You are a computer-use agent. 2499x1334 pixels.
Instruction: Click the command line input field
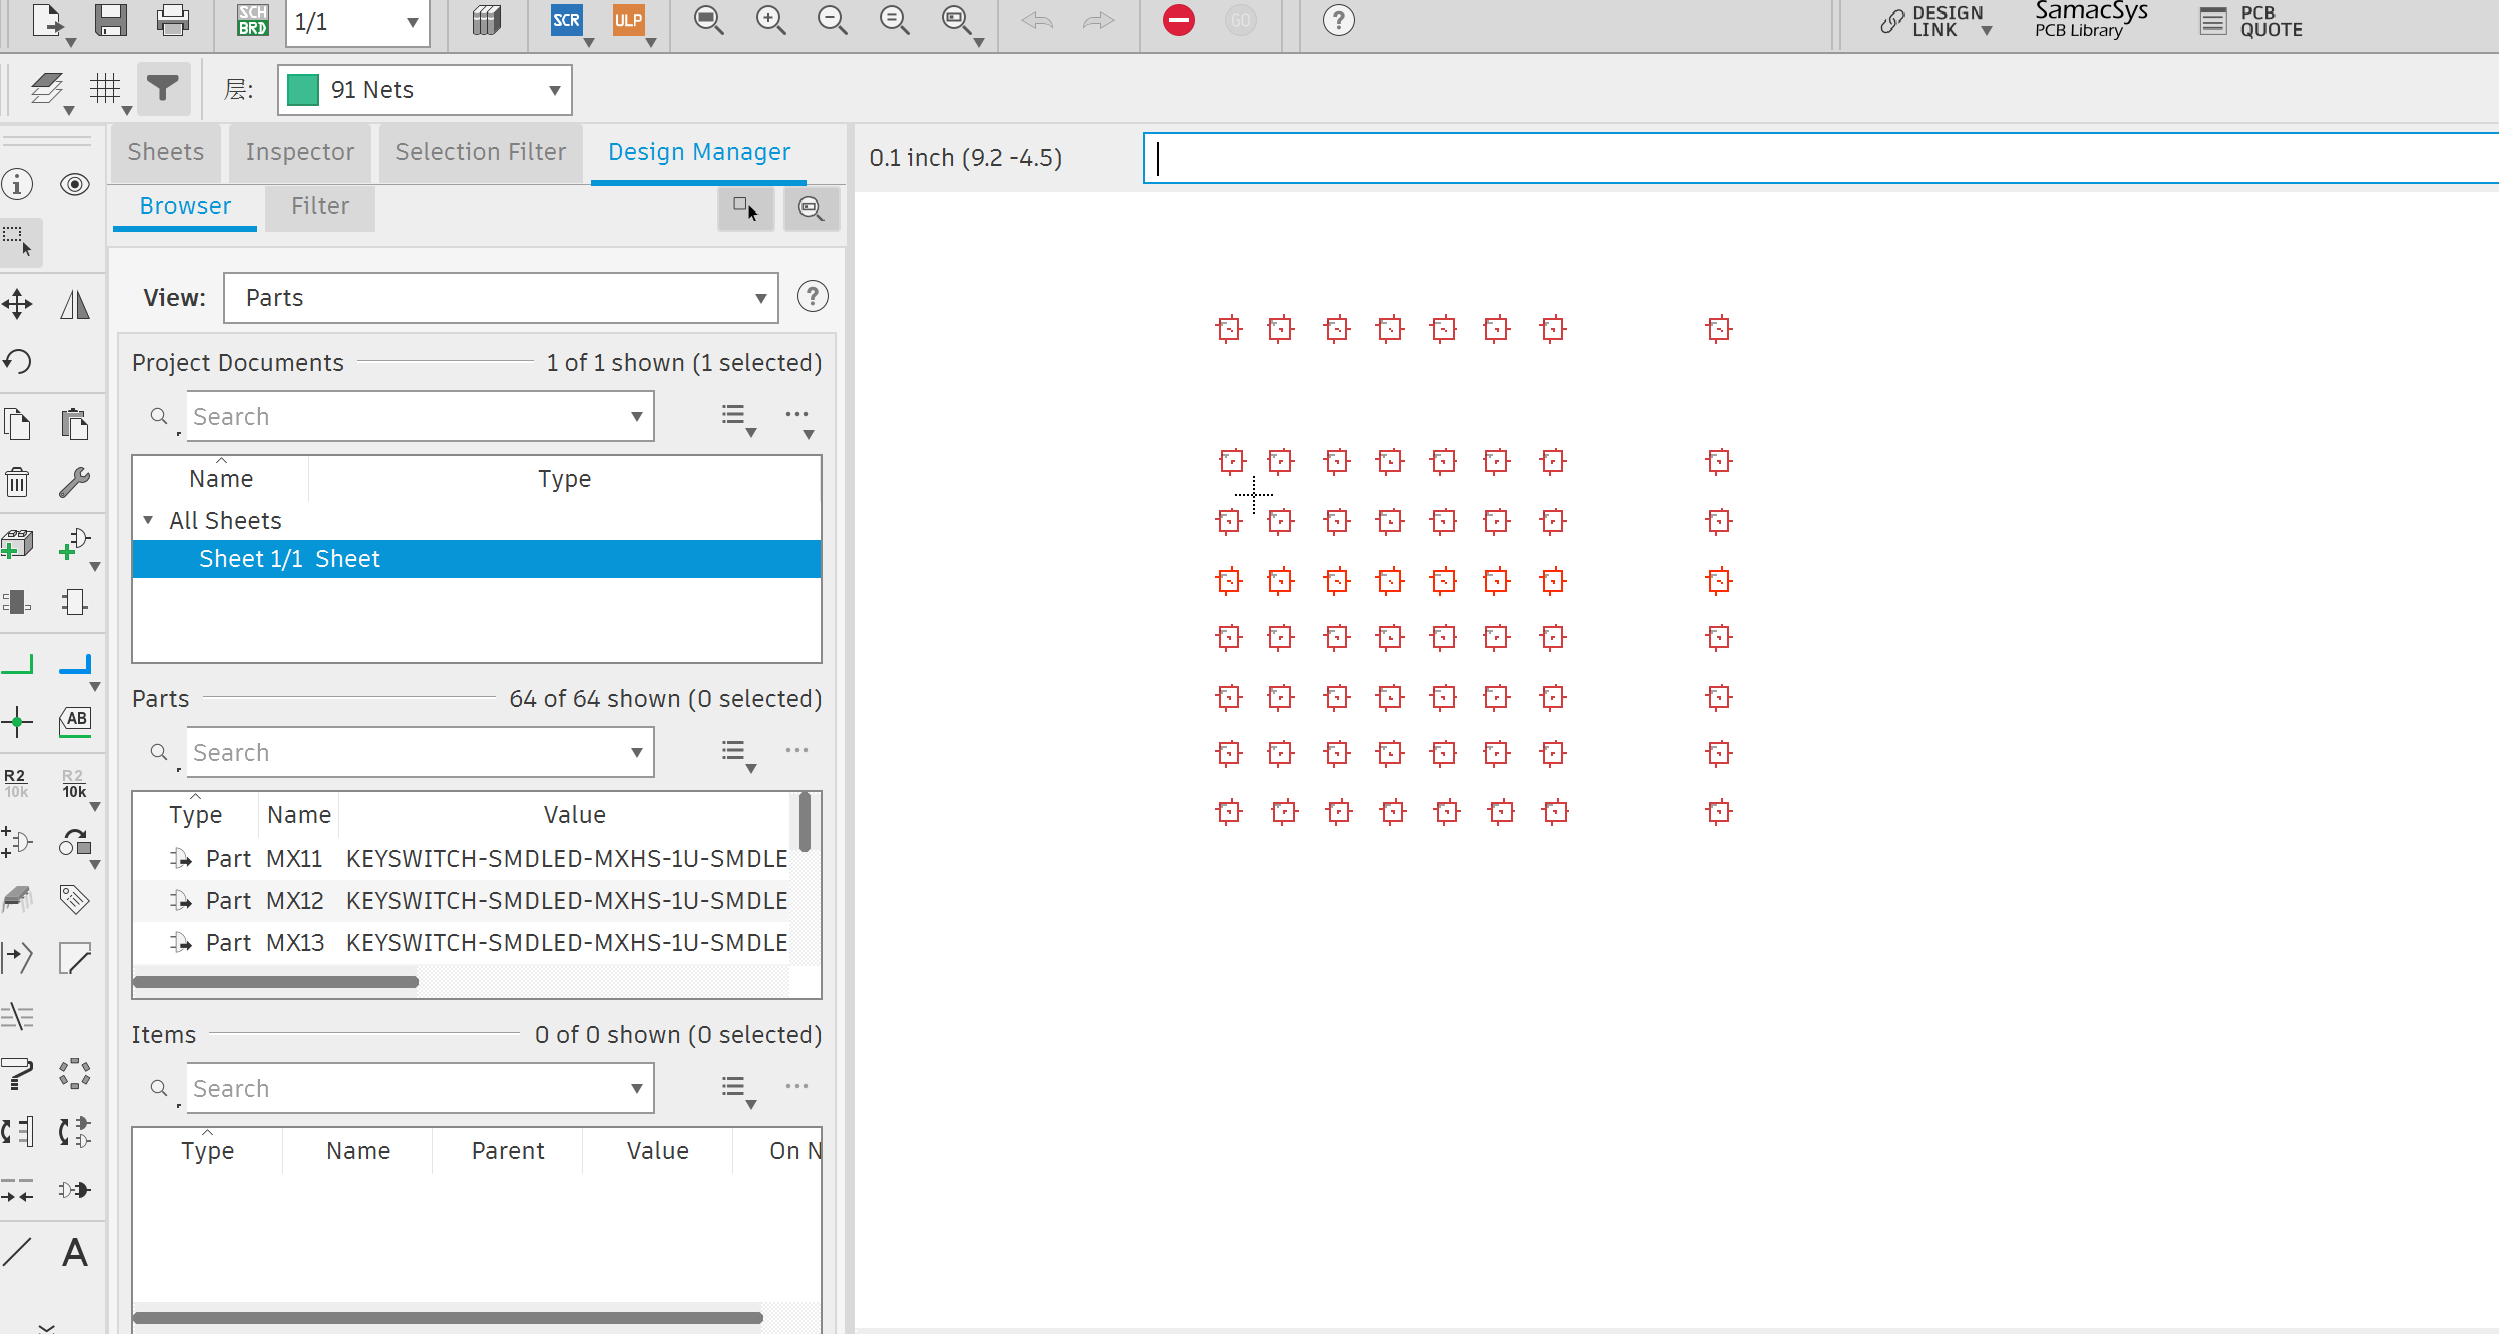(x=1820, y=158)
